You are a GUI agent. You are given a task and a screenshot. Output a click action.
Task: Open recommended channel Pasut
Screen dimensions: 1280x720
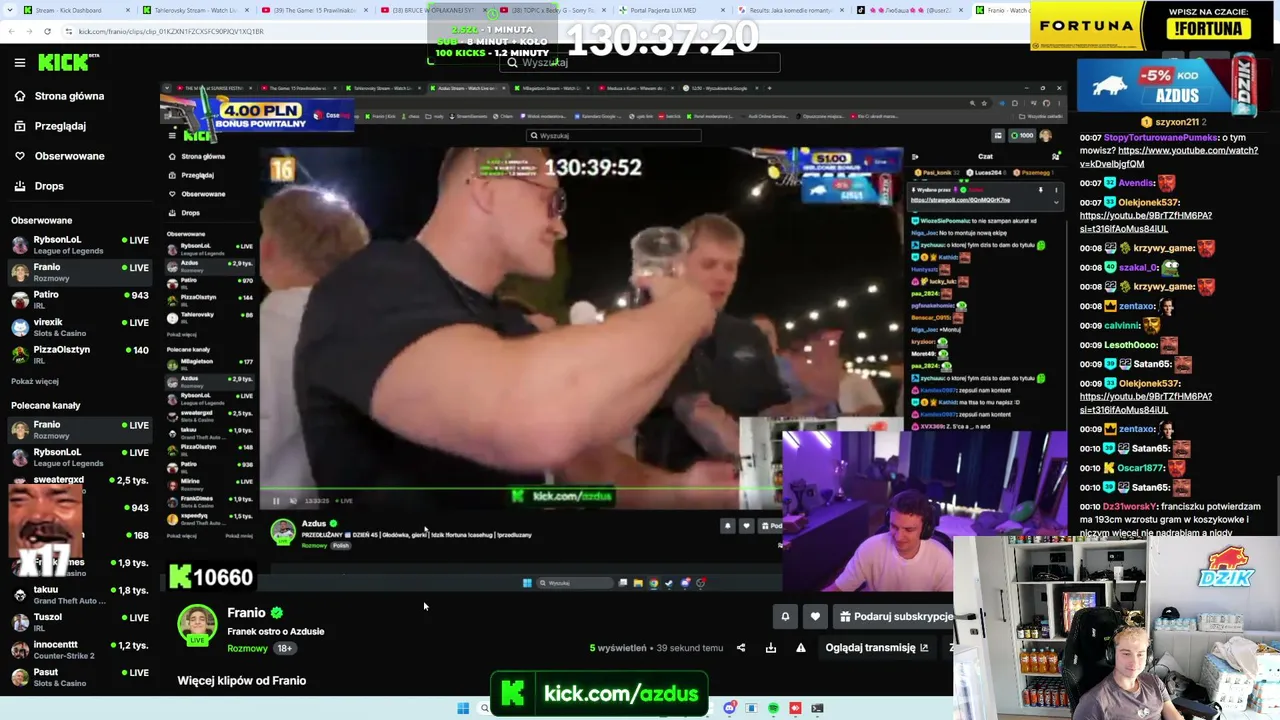[80, 677]
